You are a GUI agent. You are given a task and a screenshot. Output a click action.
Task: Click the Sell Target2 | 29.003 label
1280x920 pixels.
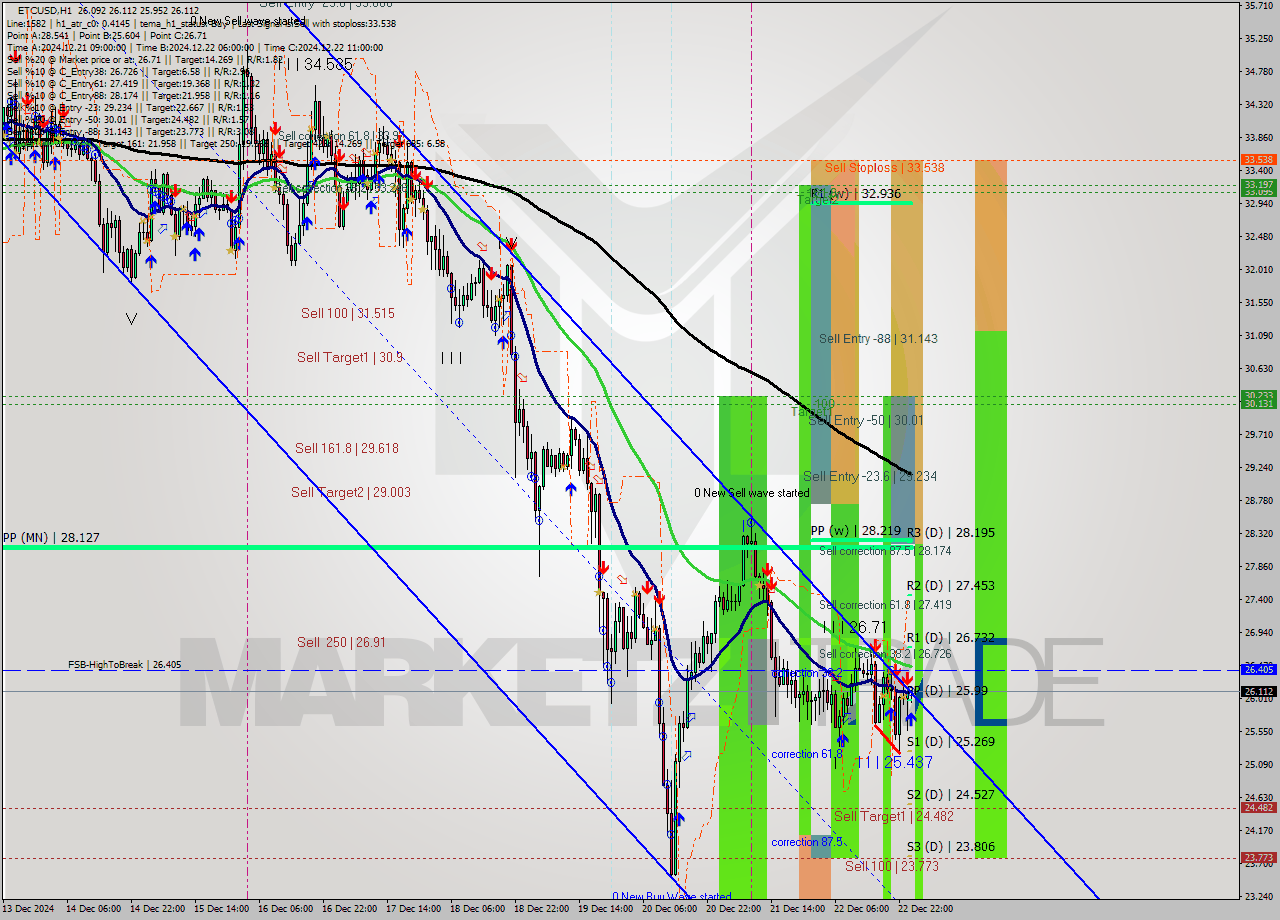coord(351,492)
